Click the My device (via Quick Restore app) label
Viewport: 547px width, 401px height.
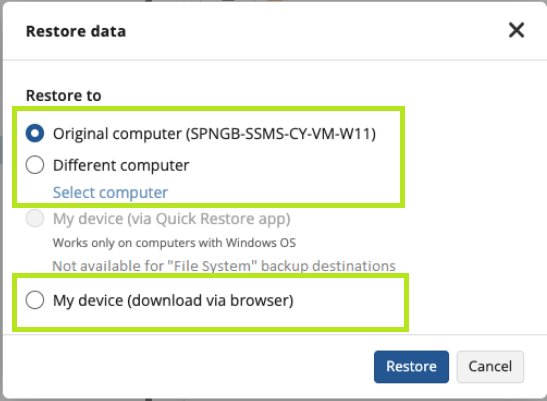point(171,219)
